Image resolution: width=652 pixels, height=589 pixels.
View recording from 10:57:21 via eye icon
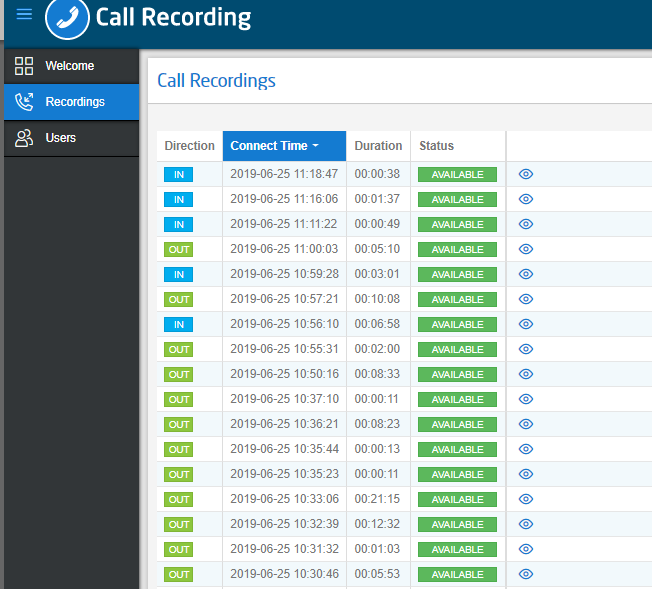pos(526,299)
